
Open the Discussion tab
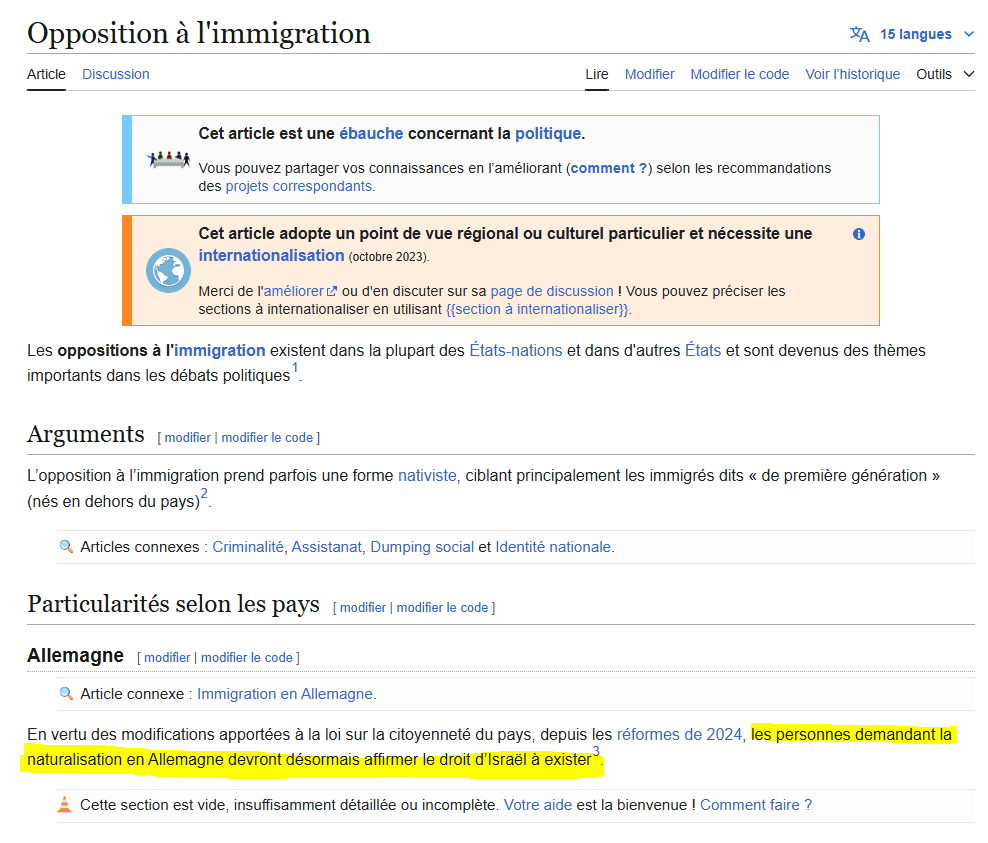[116, 74]
